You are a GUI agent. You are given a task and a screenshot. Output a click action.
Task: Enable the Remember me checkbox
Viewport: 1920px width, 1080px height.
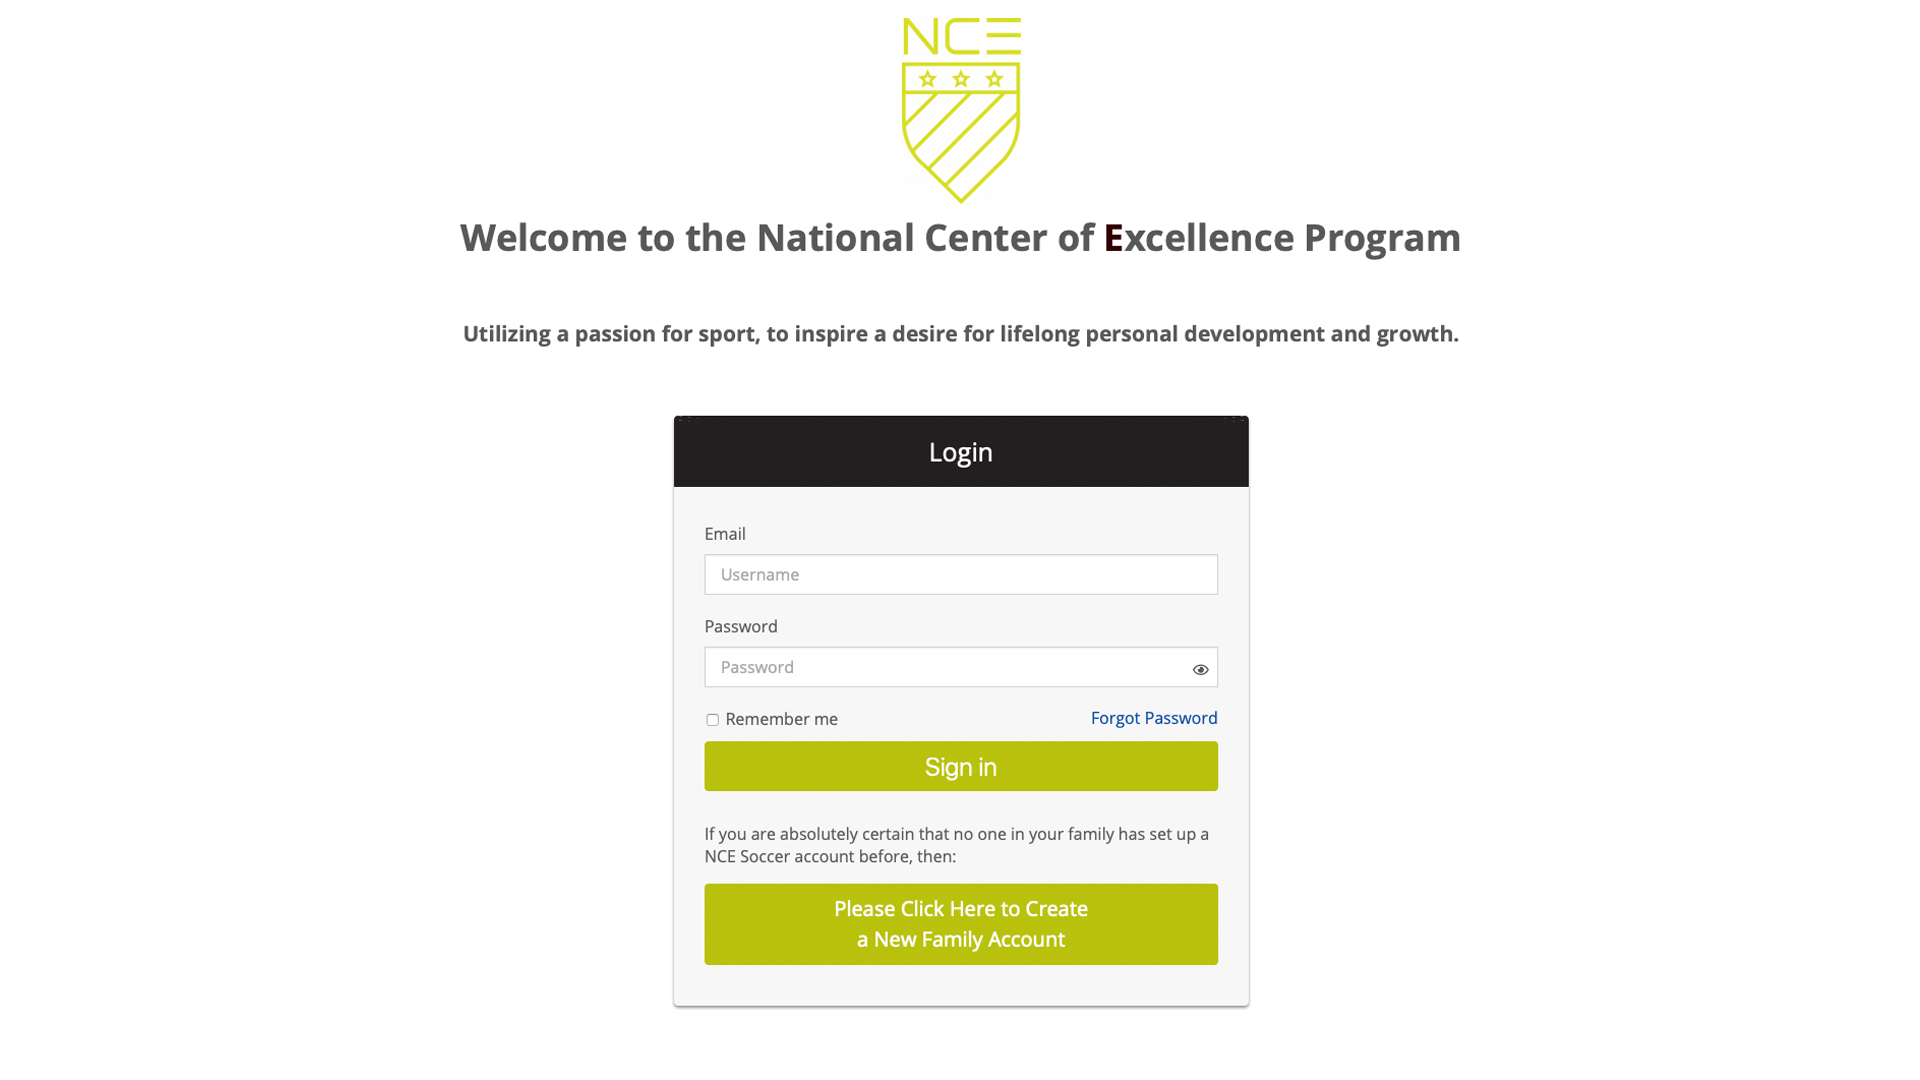[712, 719]
